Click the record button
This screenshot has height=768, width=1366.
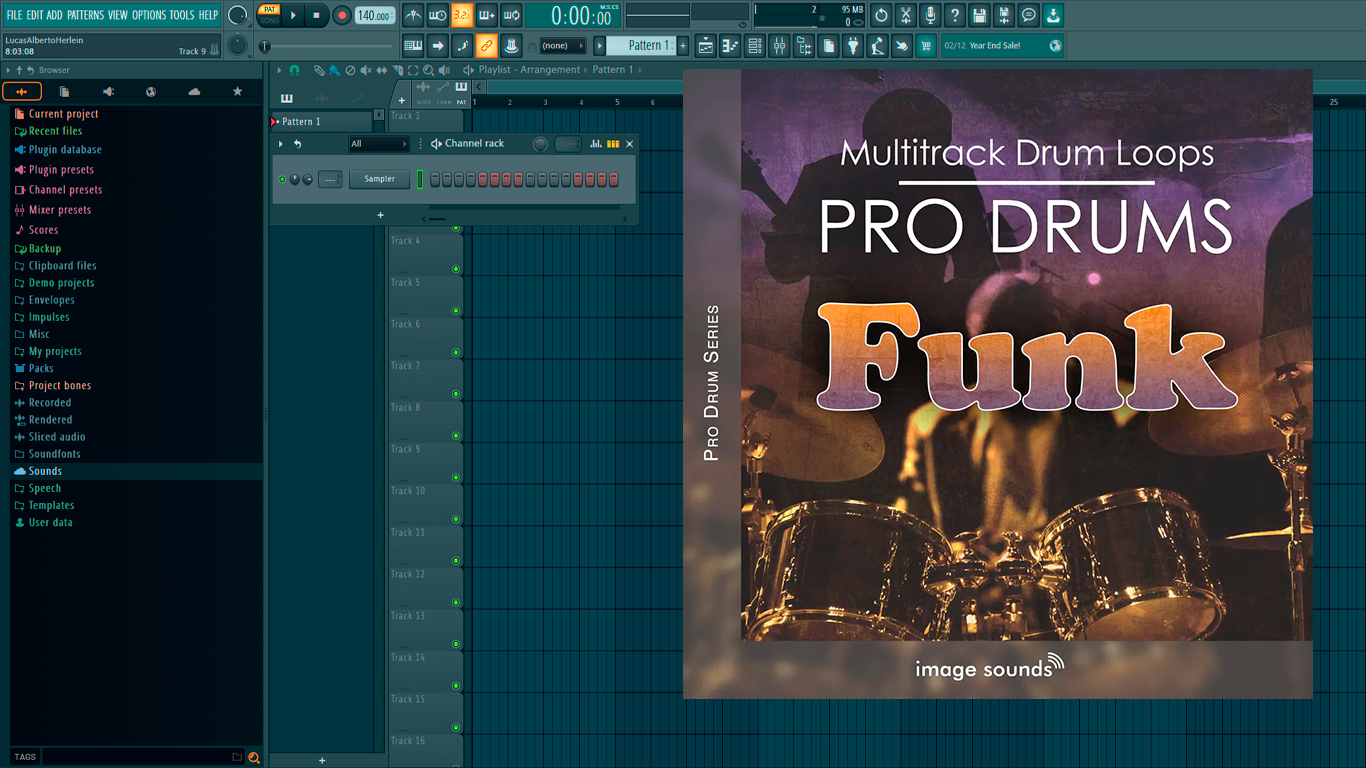click(x=342, y=15)
